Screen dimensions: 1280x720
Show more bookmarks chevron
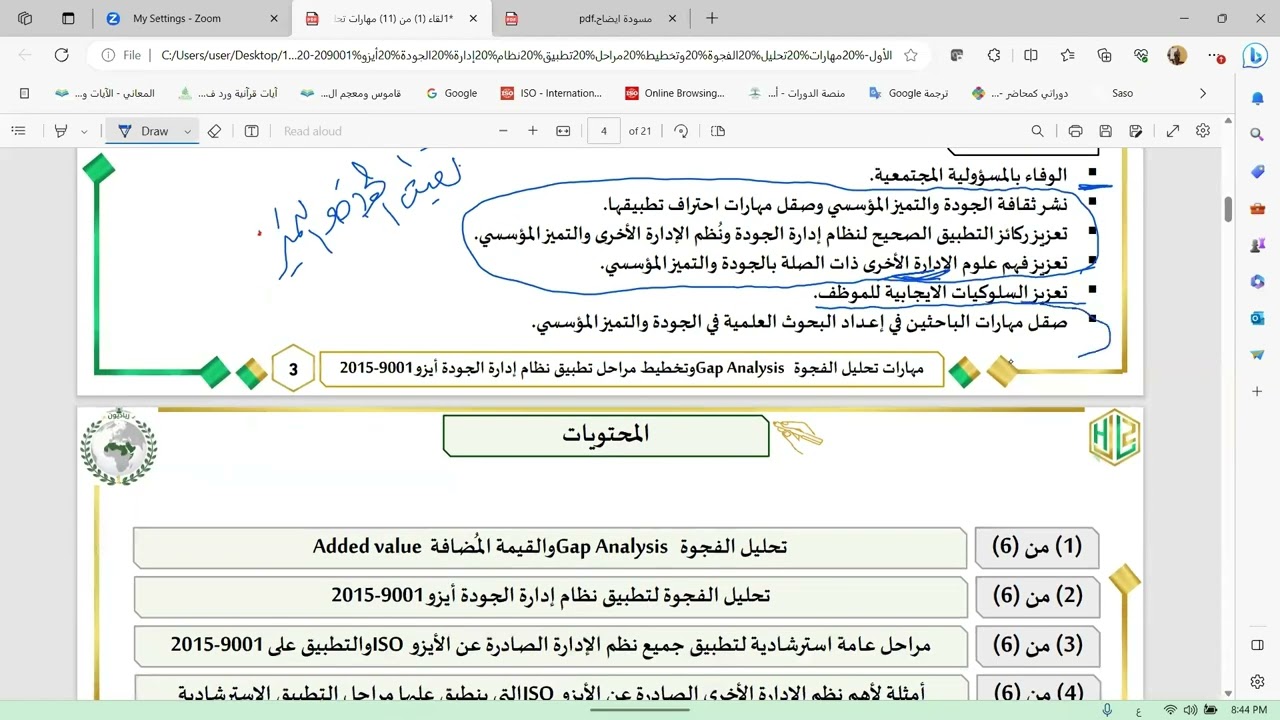[x=1202, y=93]
